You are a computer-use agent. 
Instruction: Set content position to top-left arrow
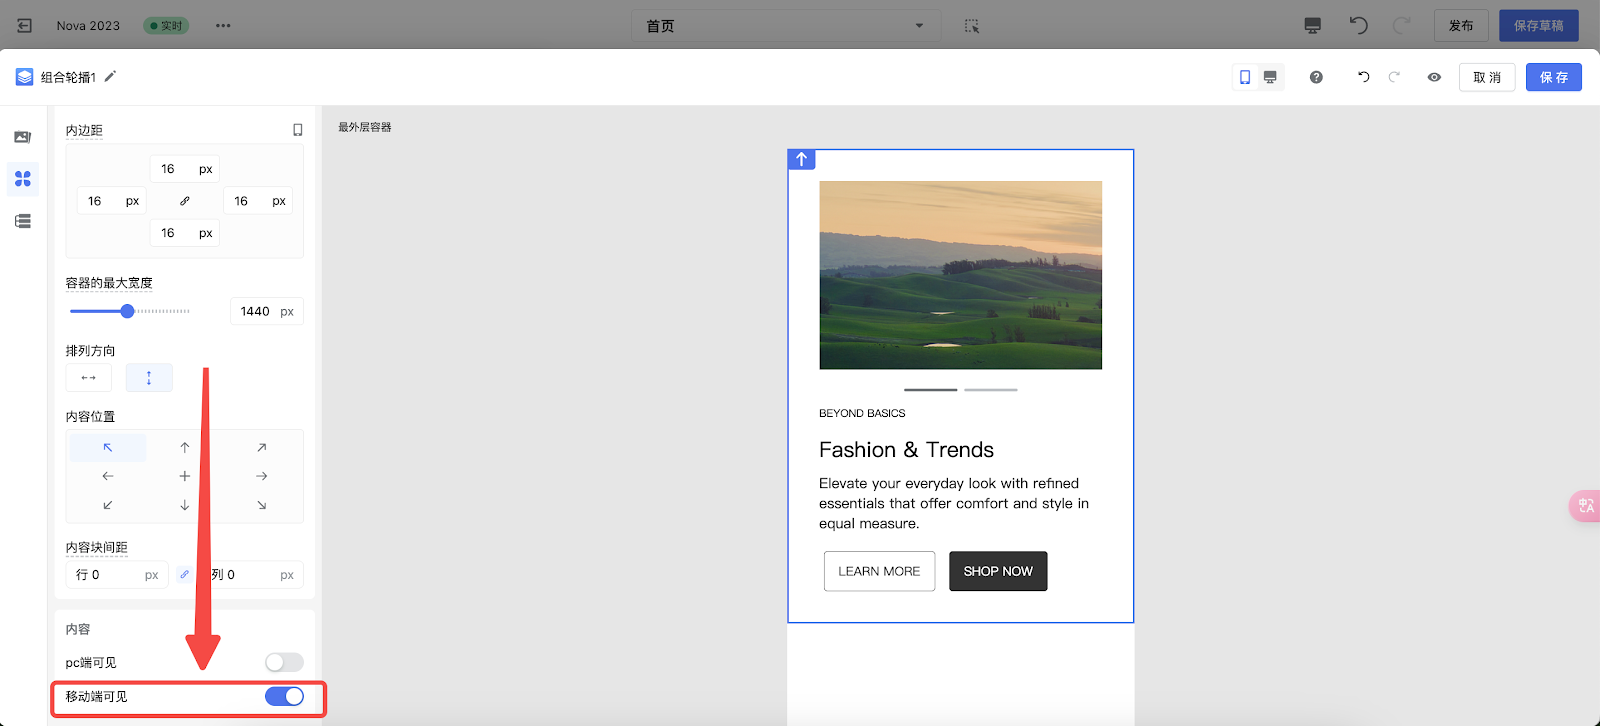pos(108,447)
